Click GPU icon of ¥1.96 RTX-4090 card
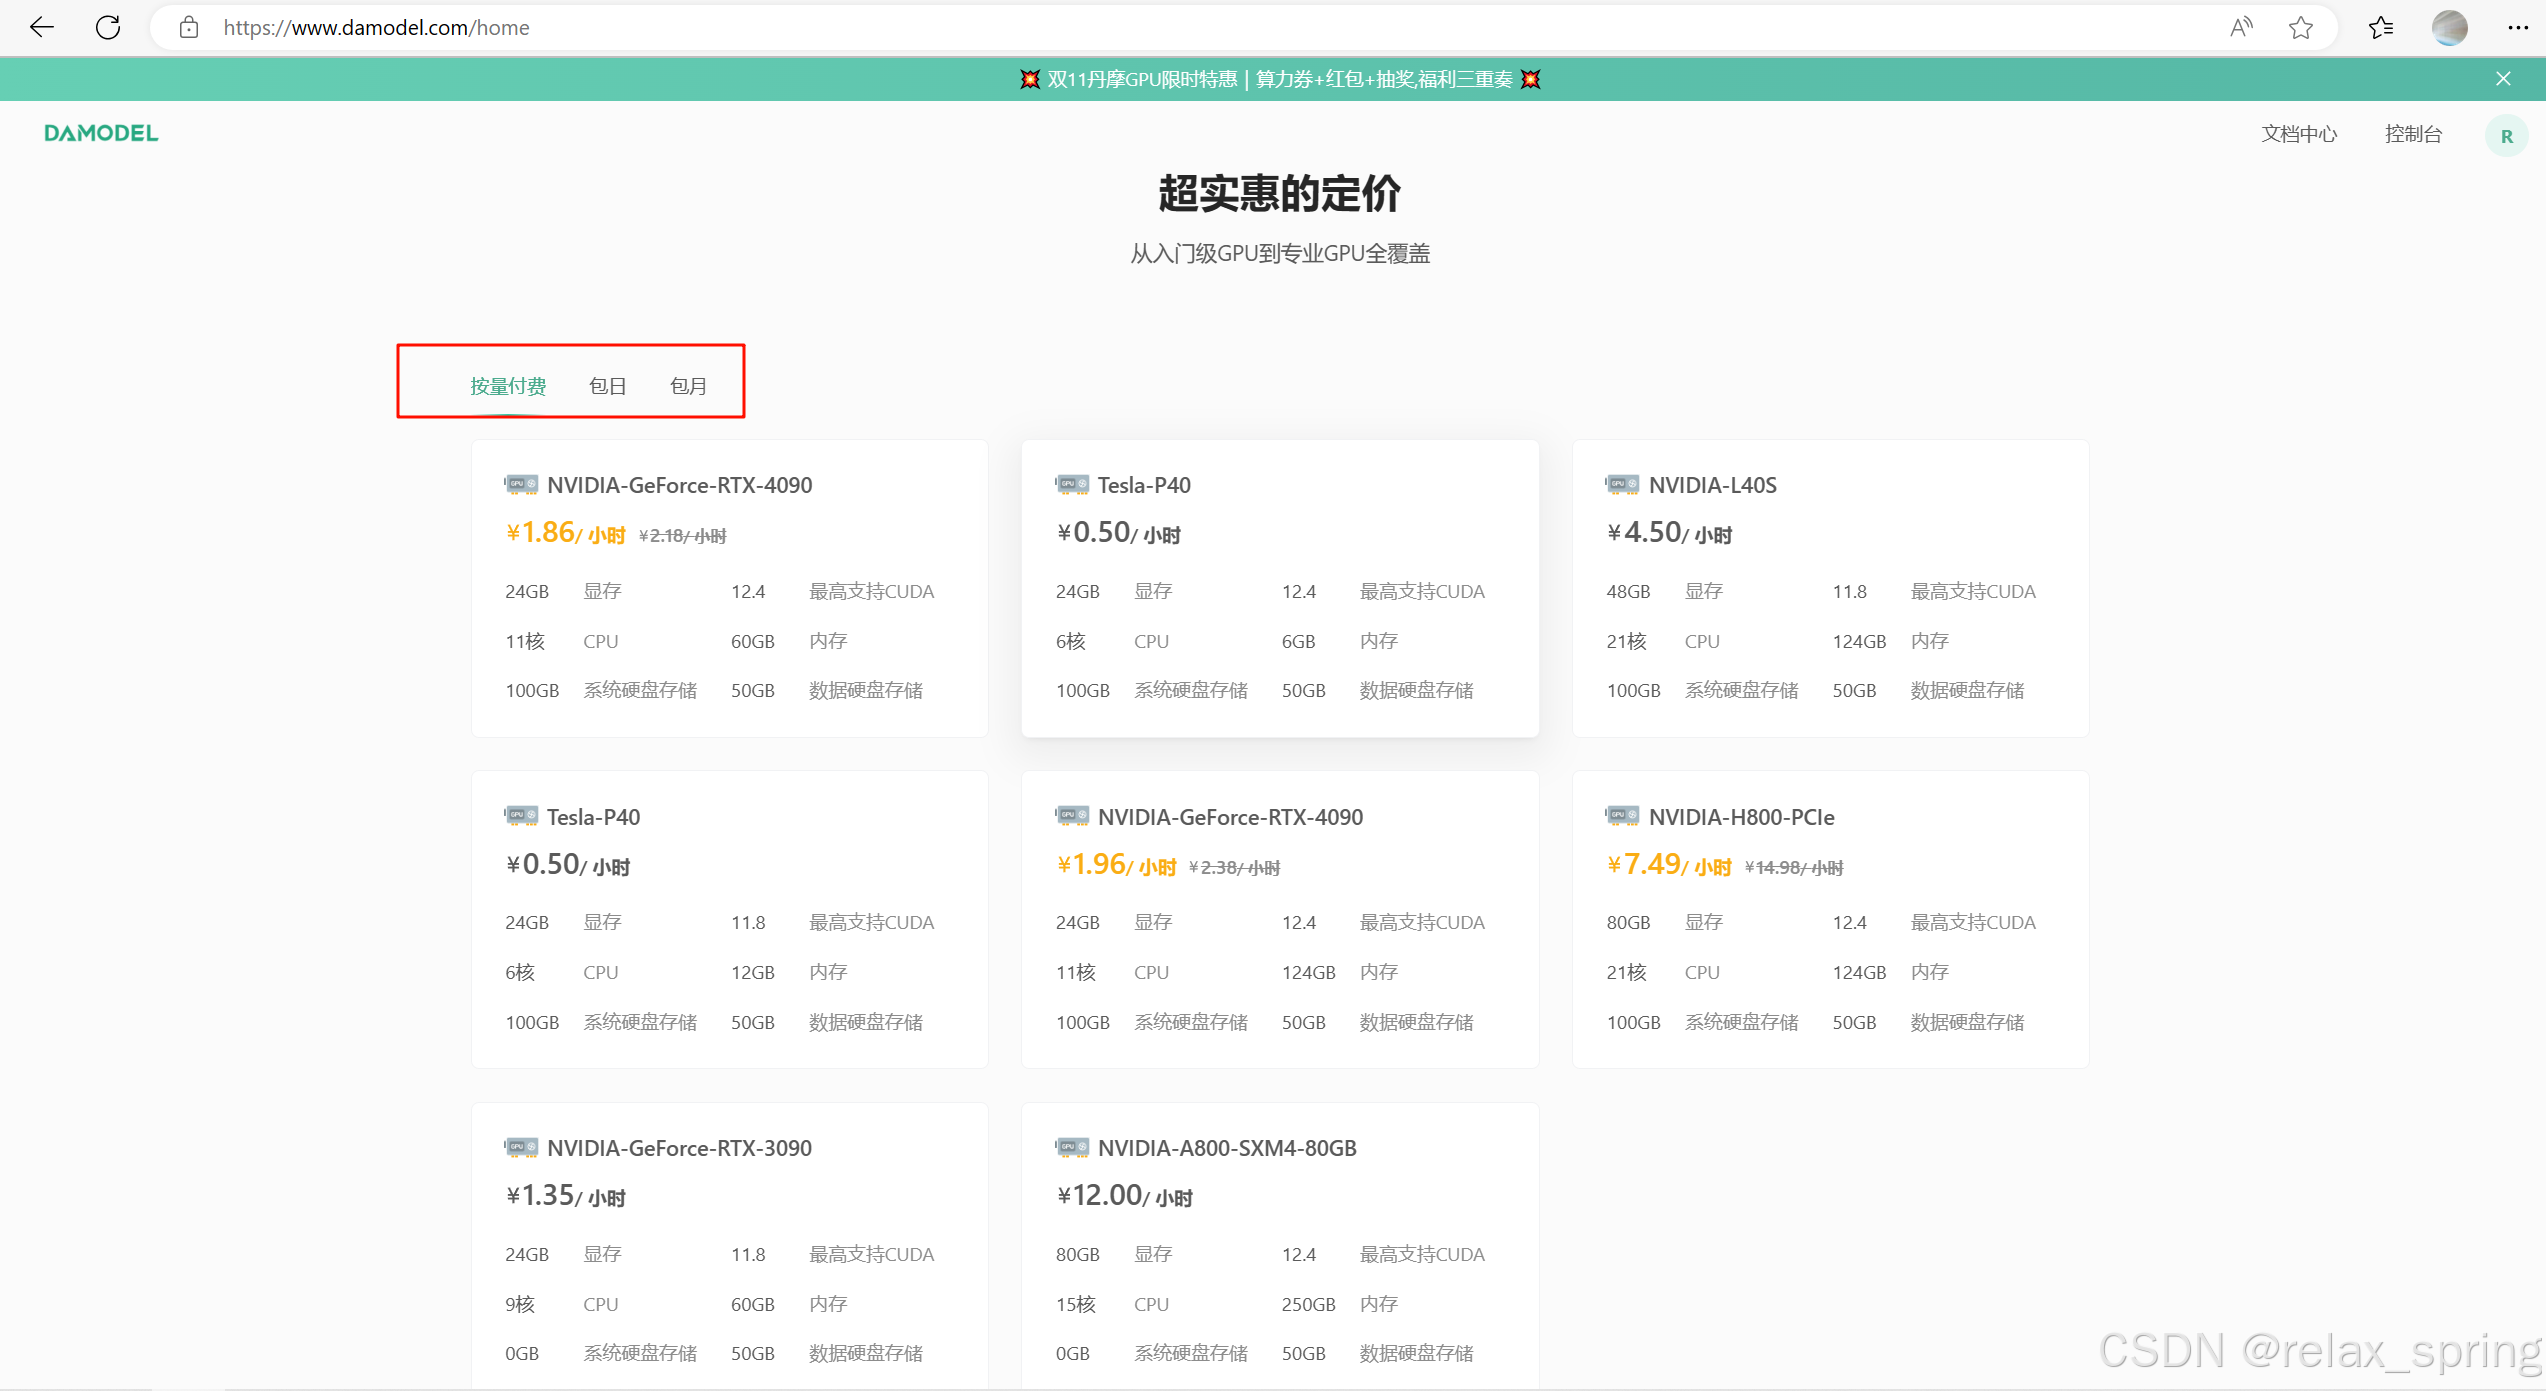This screenshot has height=1391, width=2546. click(1072, 817)
